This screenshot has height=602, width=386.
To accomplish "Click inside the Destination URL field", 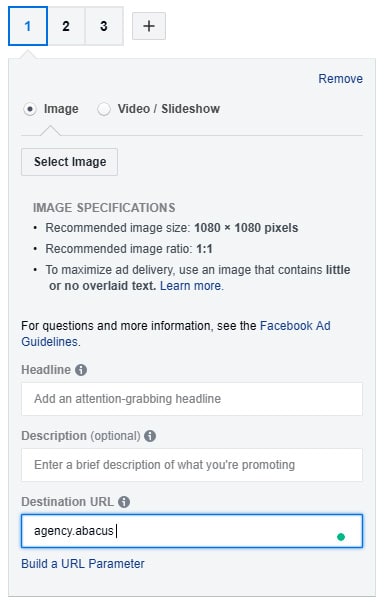I will point(192,531).
